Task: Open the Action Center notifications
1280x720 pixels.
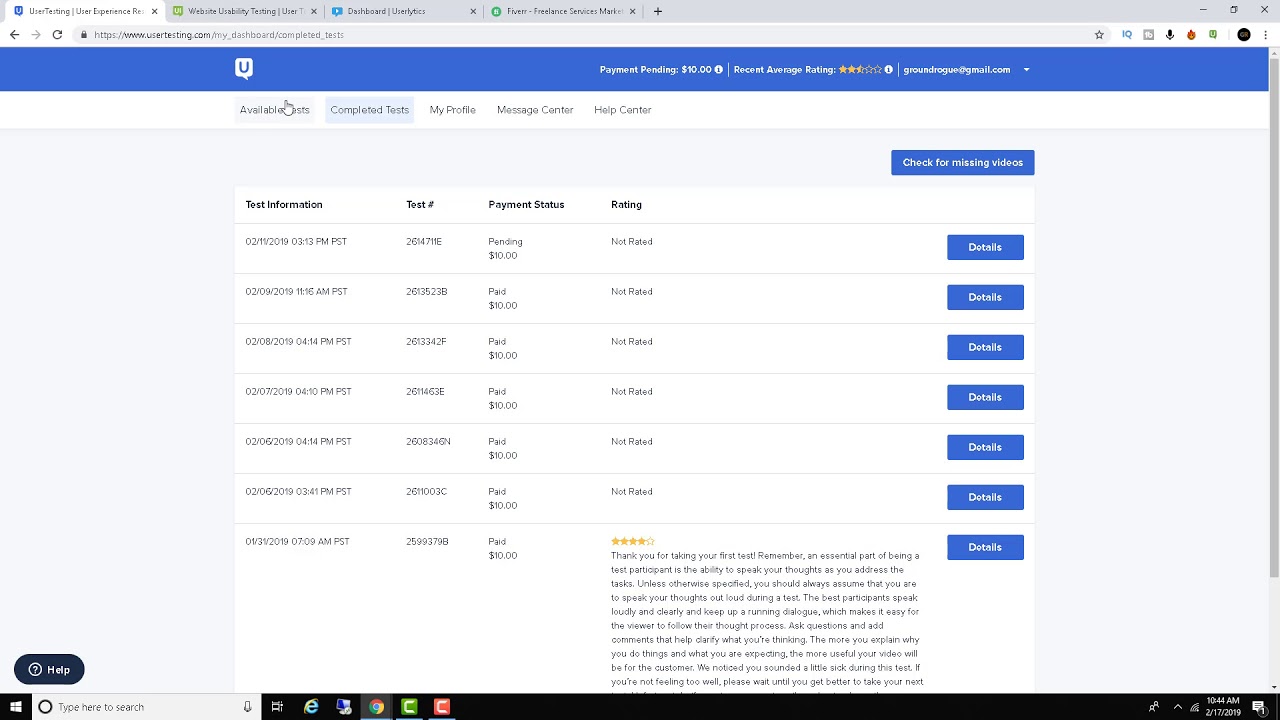Action: pyautogui.click(x=1259, y=707)
